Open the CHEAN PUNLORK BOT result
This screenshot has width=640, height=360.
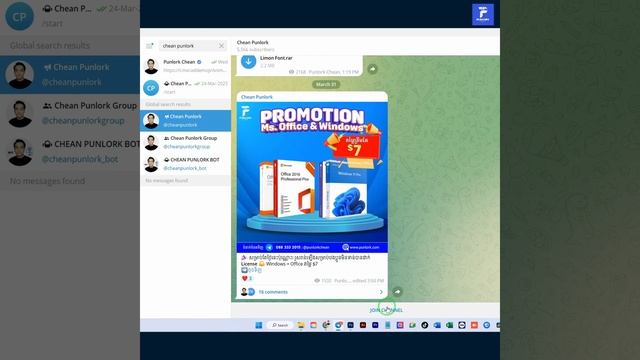coord(186,164)
